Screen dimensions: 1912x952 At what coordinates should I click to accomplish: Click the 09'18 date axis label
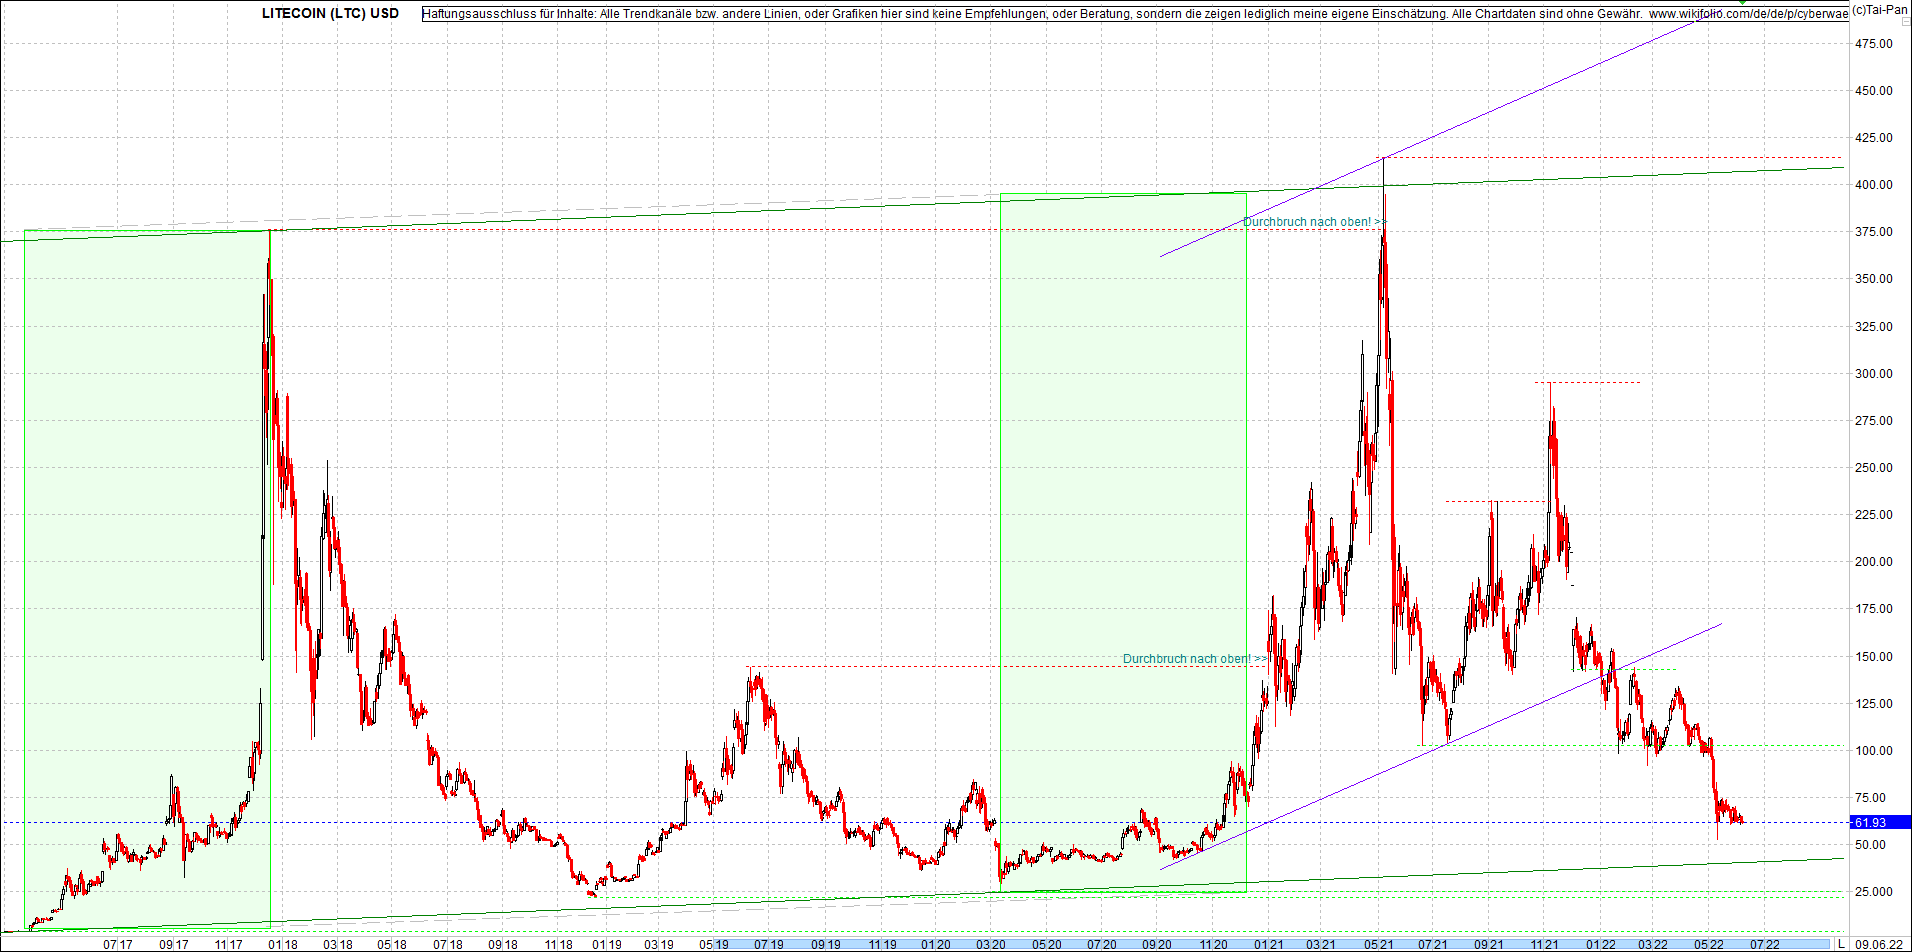[x=503, y=945]
